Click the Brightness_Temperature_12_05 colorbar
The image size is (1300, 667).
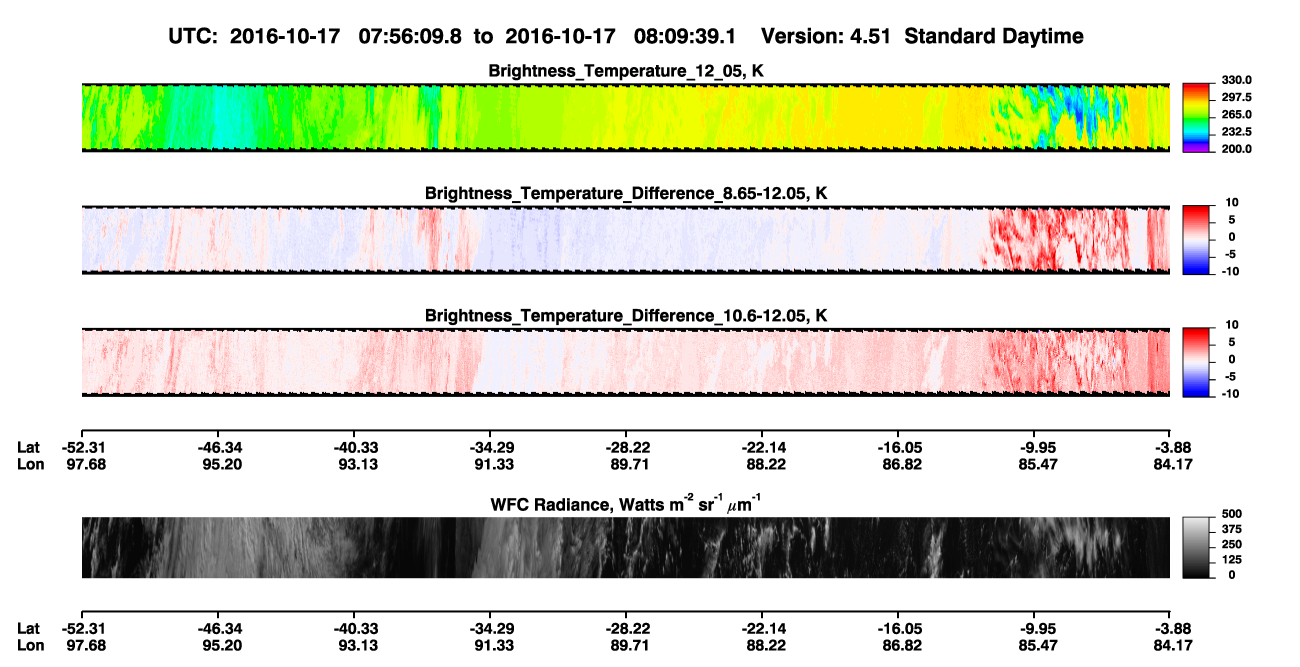coord(1194,118)
